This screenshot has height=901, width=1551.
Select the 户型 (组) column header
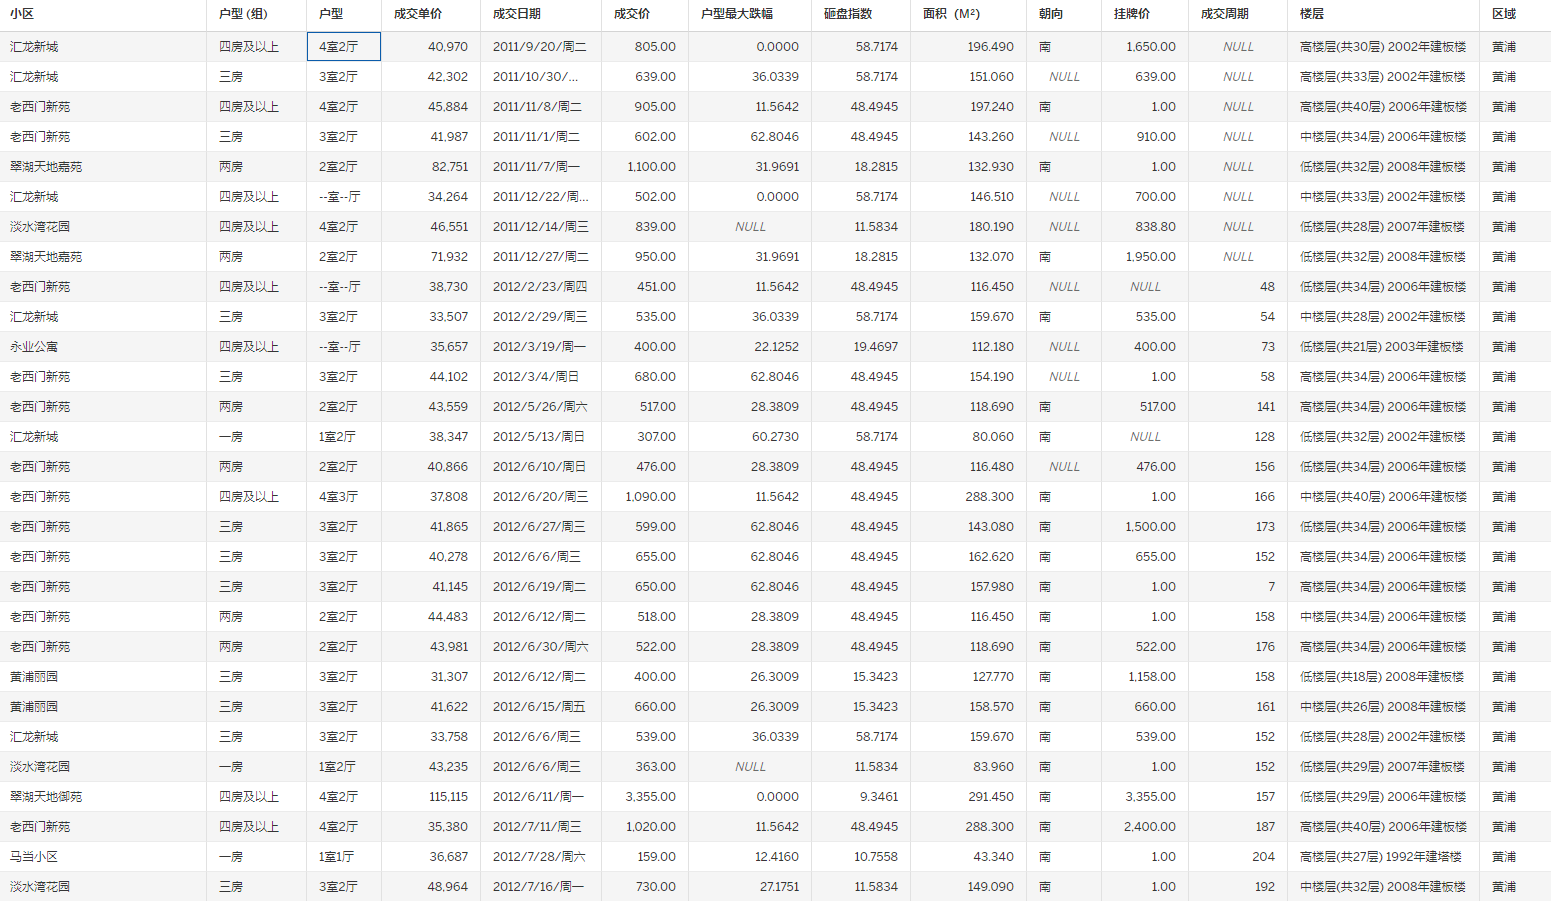coord(243,14)
